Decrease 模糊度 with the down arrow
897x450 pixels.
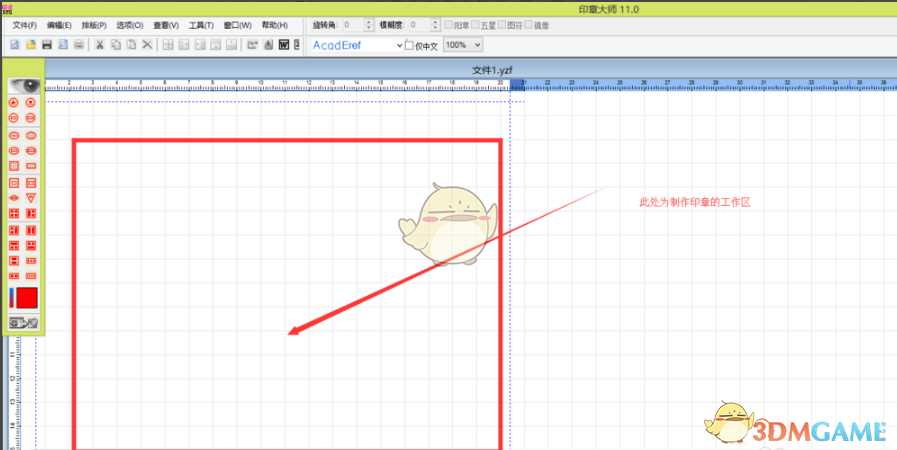[x=435, y=28]
